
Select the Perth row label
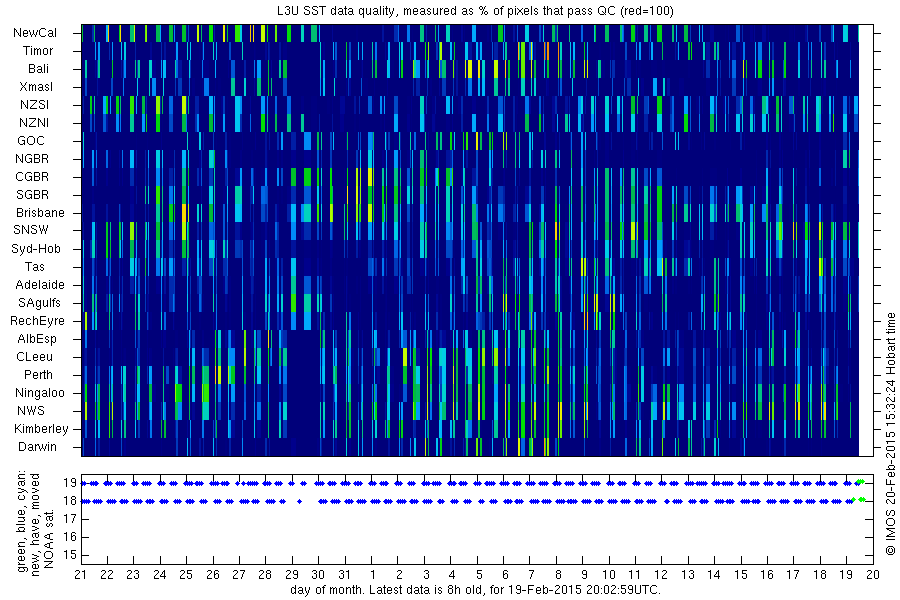point(38,374)
